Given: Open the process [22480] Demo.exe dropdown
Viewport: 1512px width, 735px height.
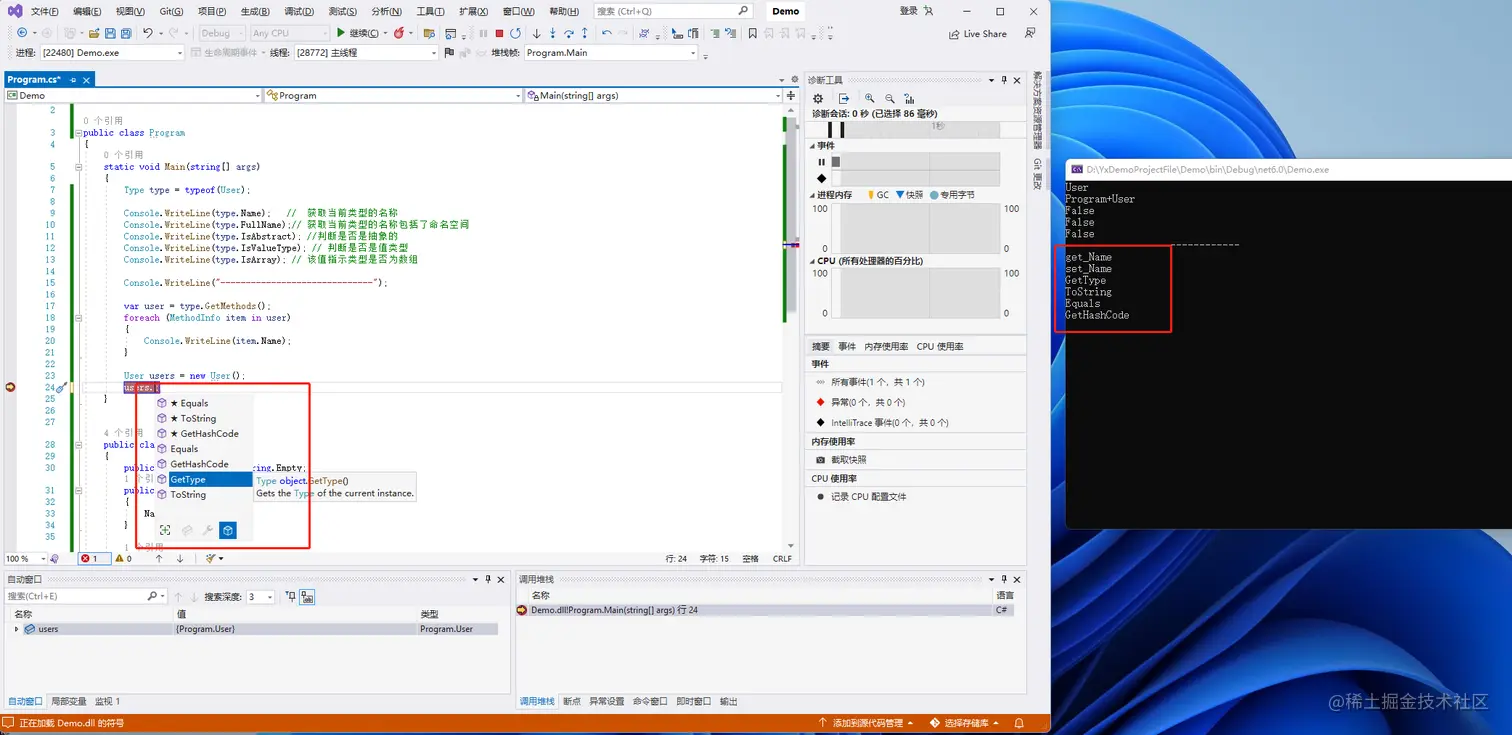Looking at the screenshot, I should tap(112, 52).
